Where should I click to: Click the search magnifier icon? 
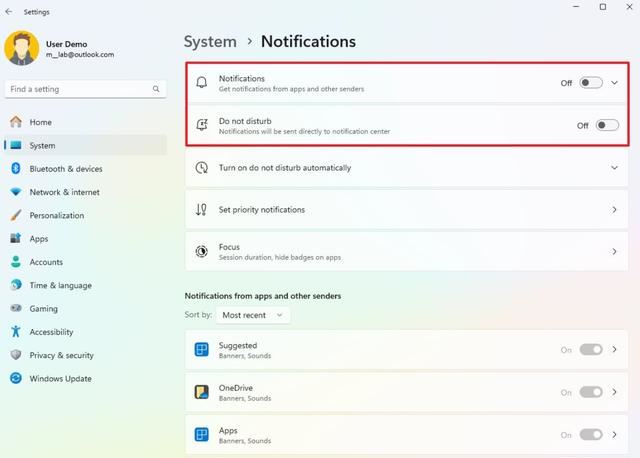pyautogui.click(x=156, y=89)
